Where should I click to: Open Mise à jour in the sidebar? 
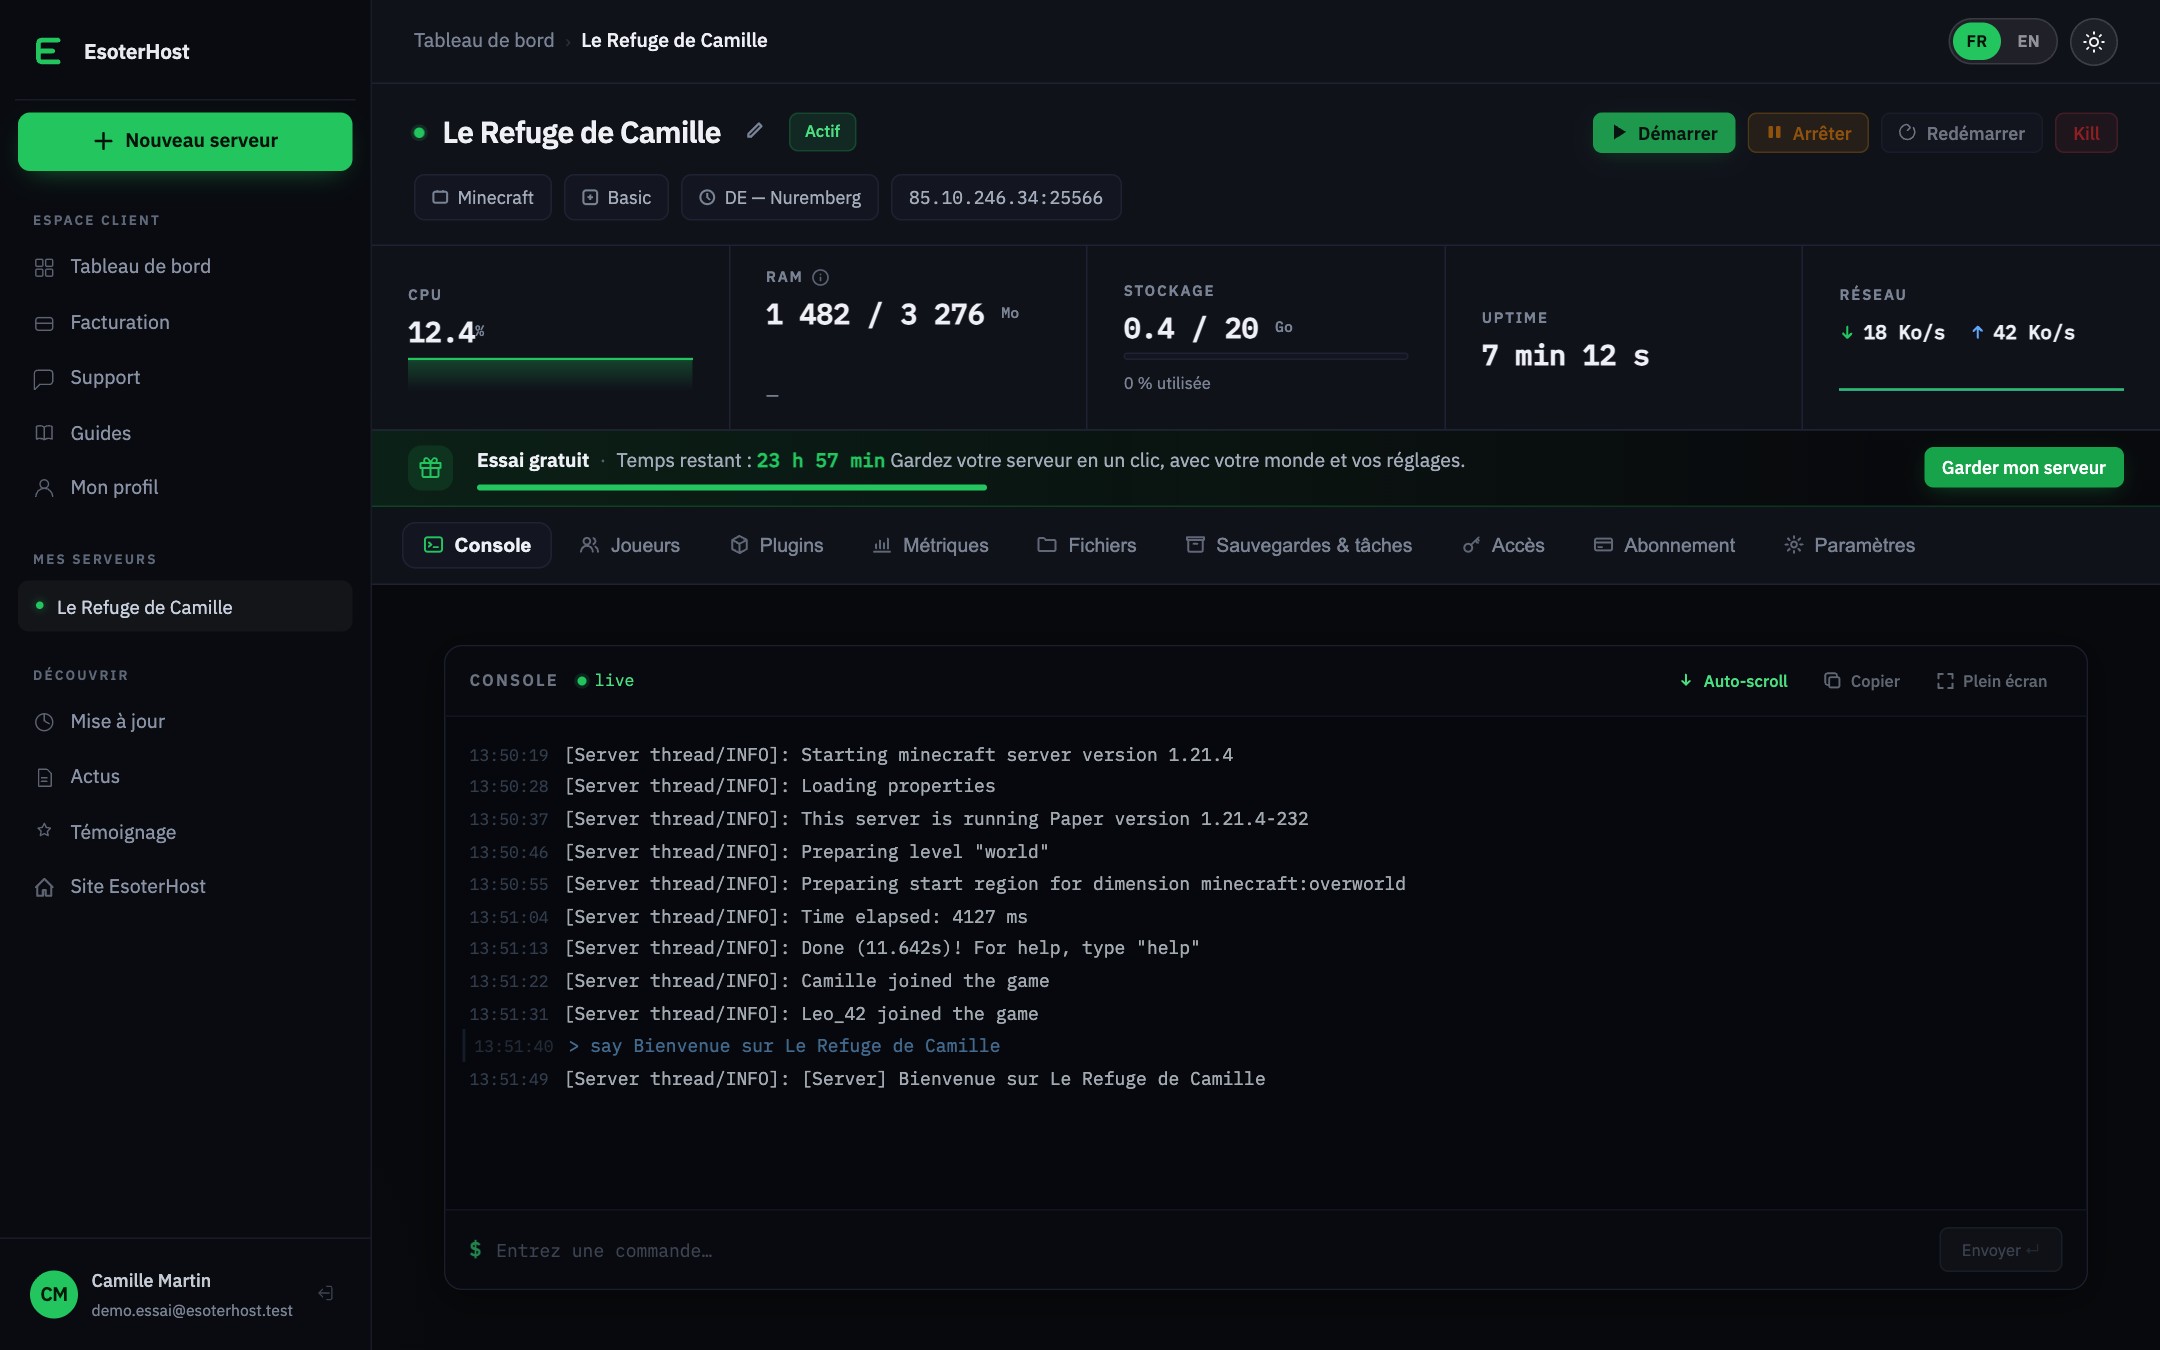(185, 721)
